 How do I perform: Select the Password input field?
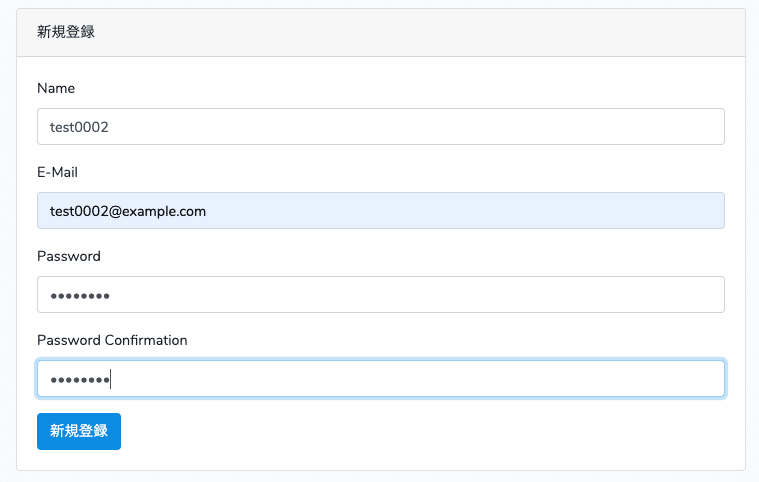(x=380, y=295)
